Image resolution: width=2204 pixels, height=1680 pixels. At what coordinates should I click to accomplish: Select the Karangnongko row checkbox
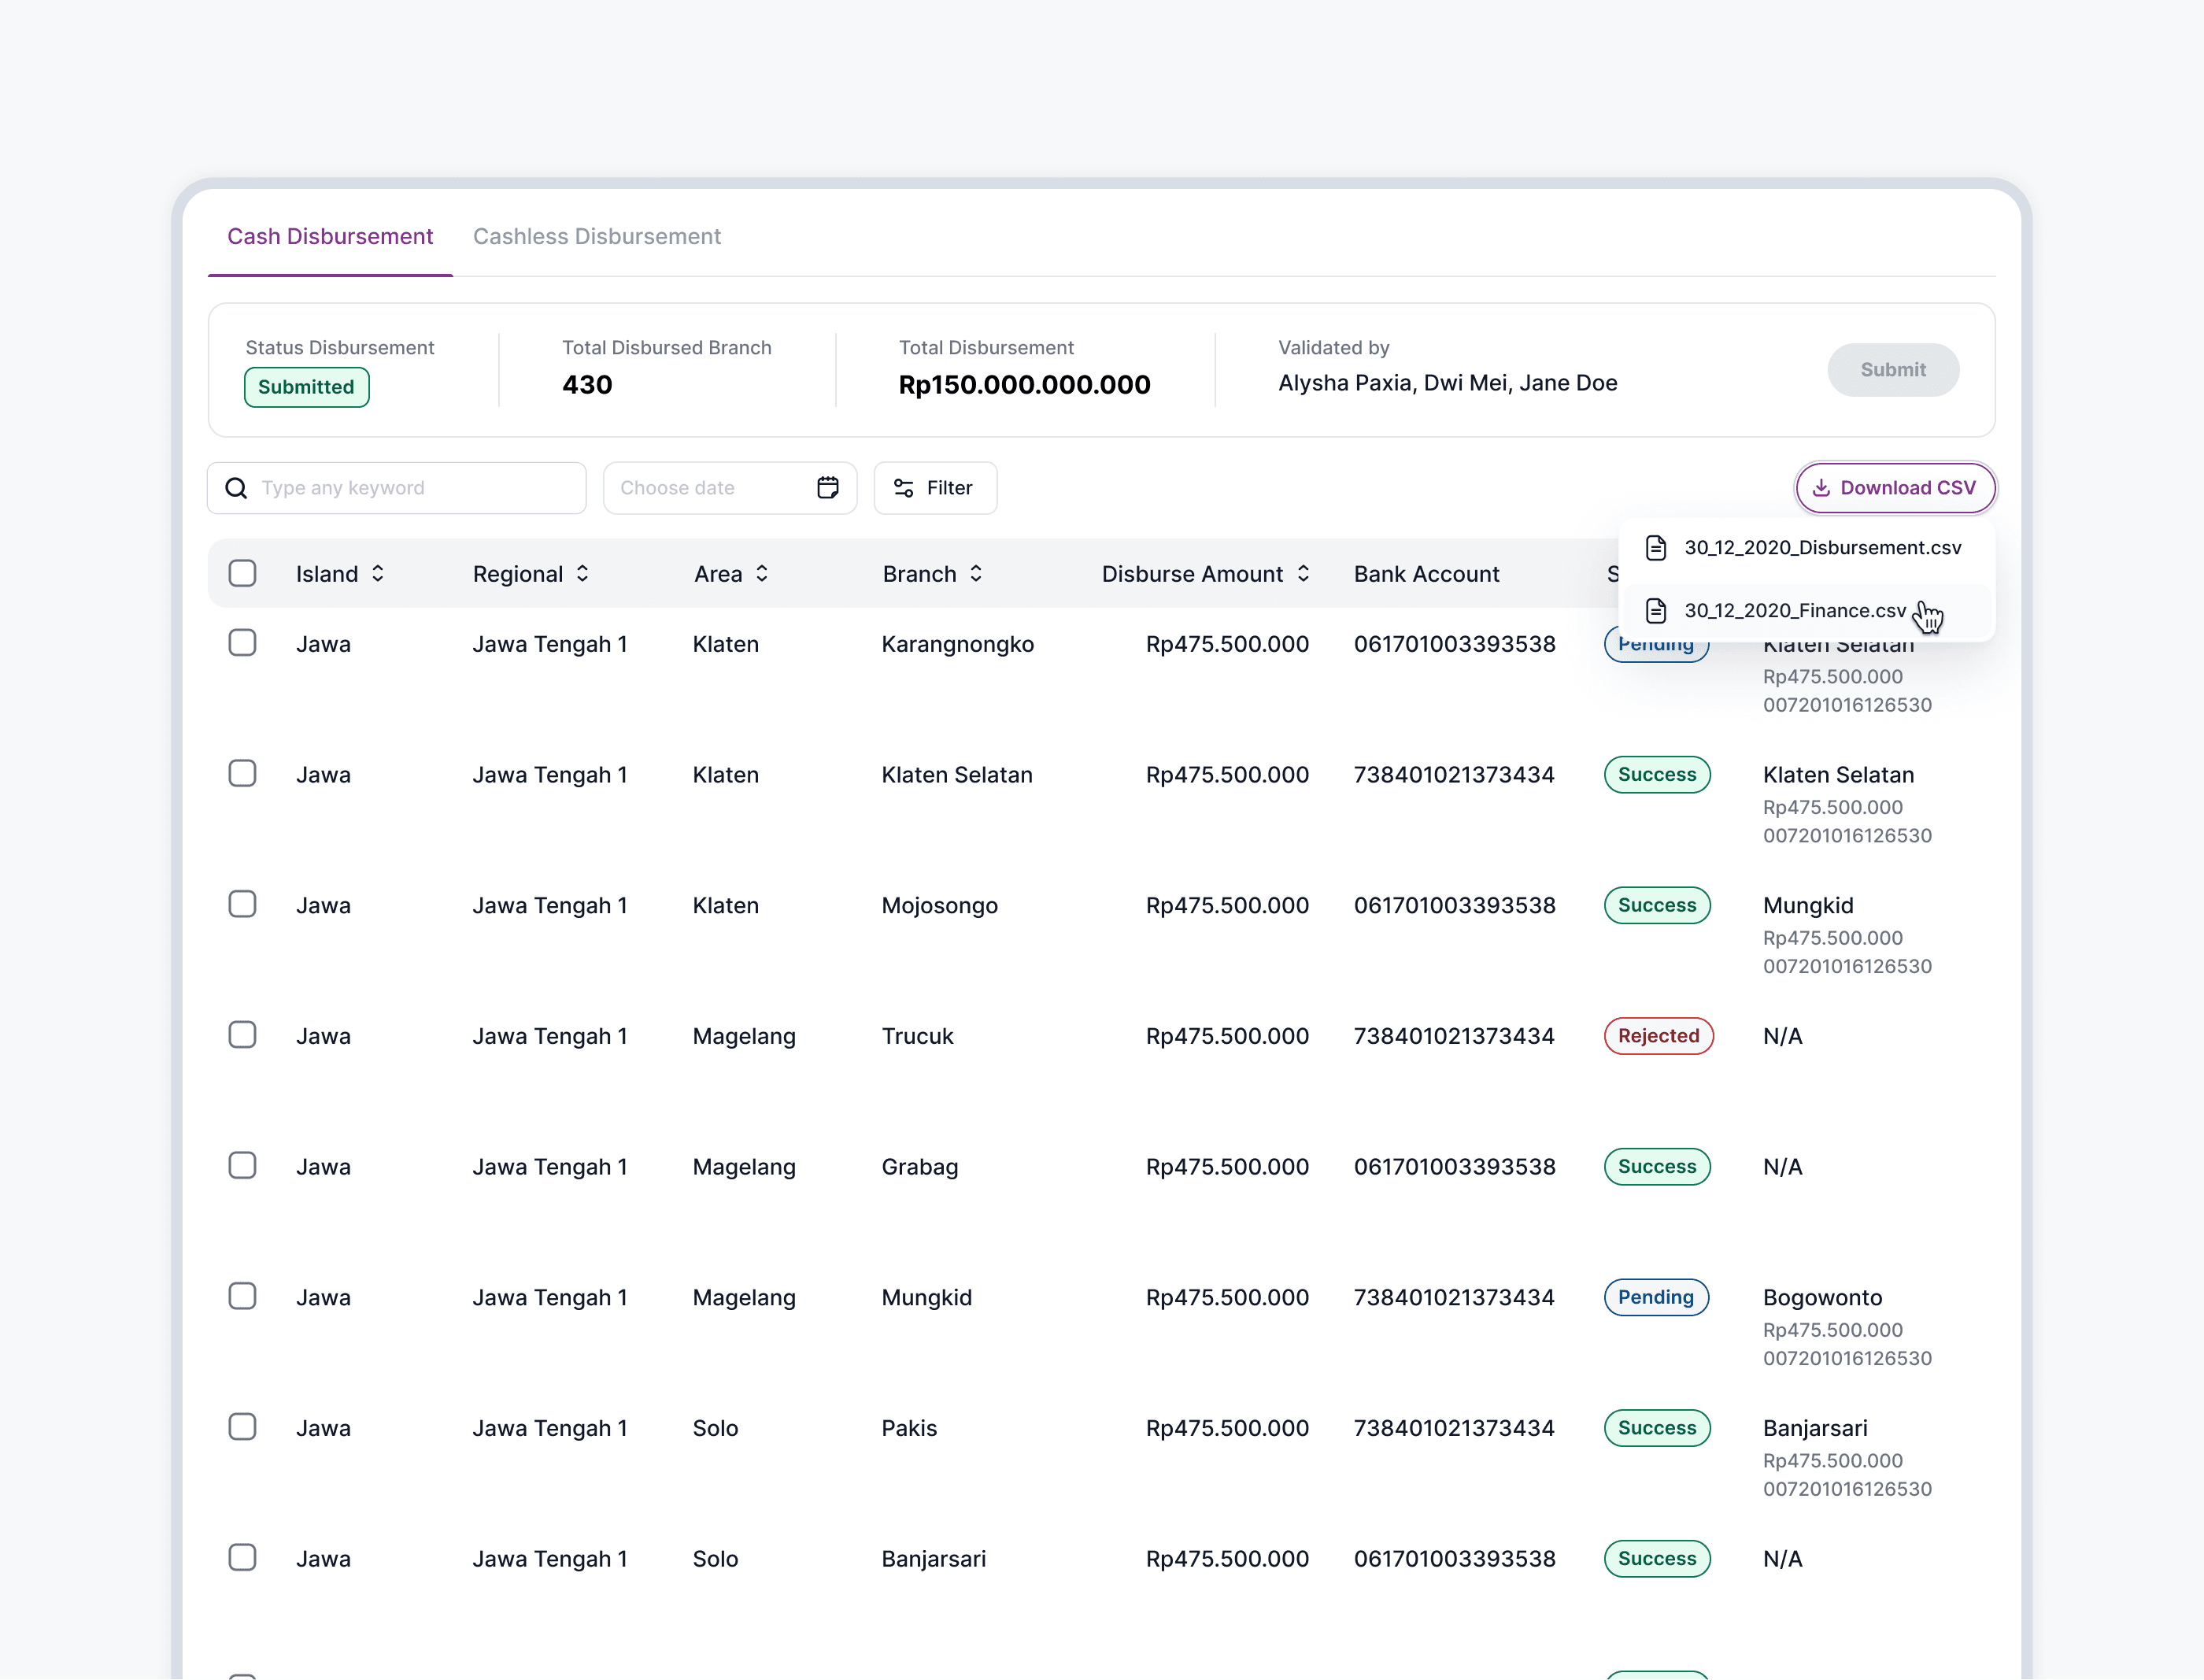click(x=242, y=643)
